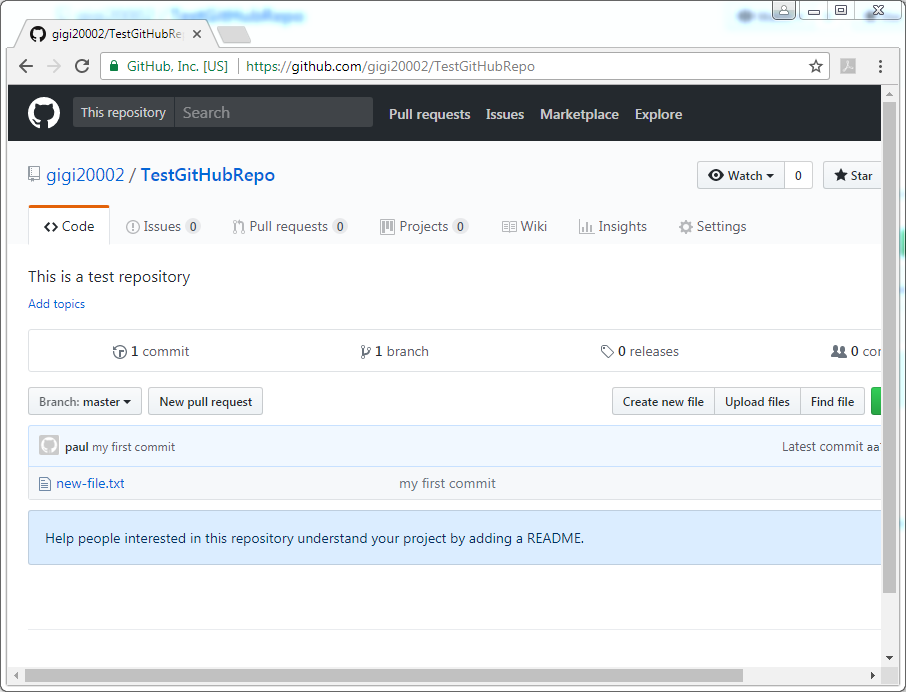906x692 pixels.
Task: Click the green secure padlock icon
Action: (x=114, y=66)
